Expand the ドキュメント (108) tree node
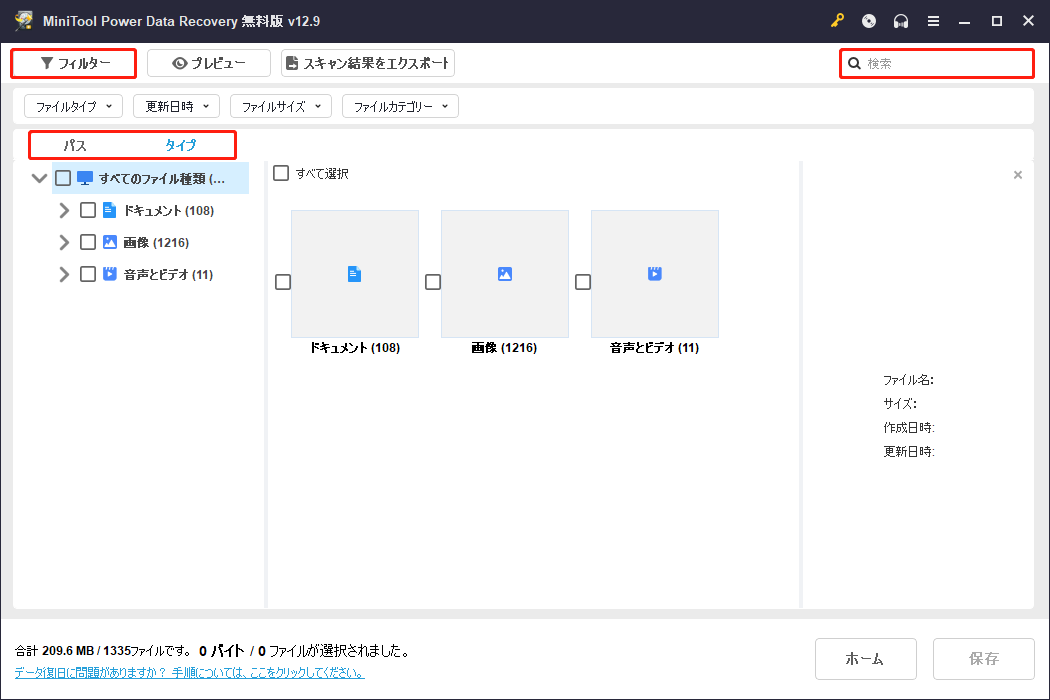 pyautogui.click(x=64, y=210)
